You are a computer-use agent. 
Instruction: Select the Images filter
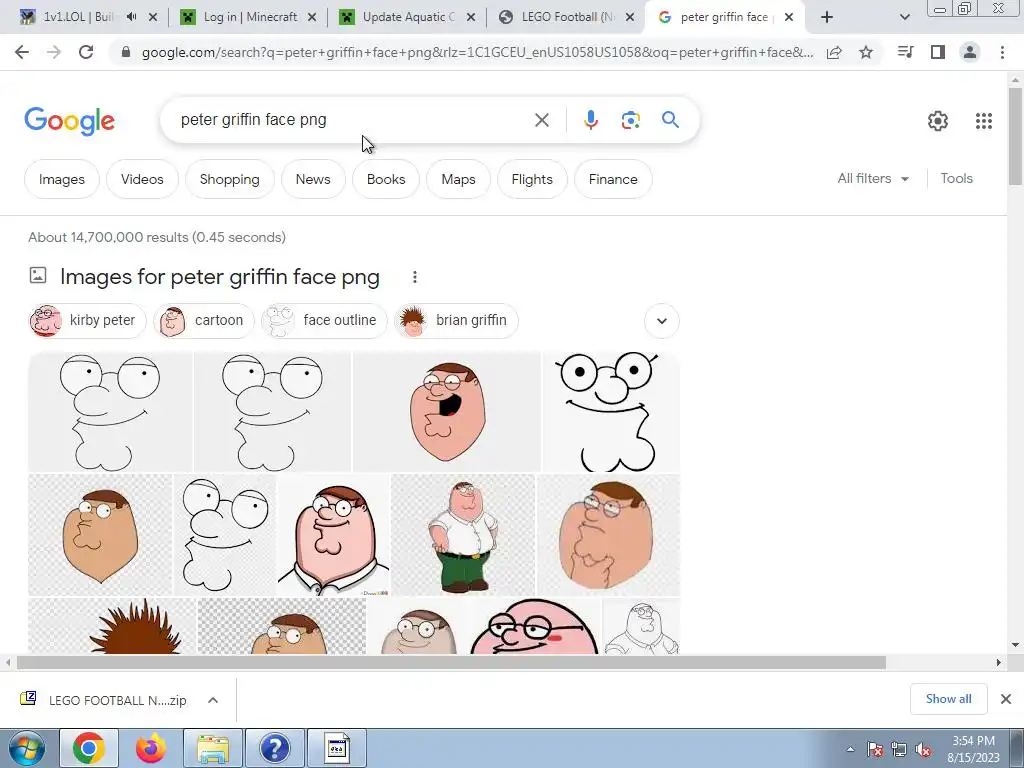(62, 179)
